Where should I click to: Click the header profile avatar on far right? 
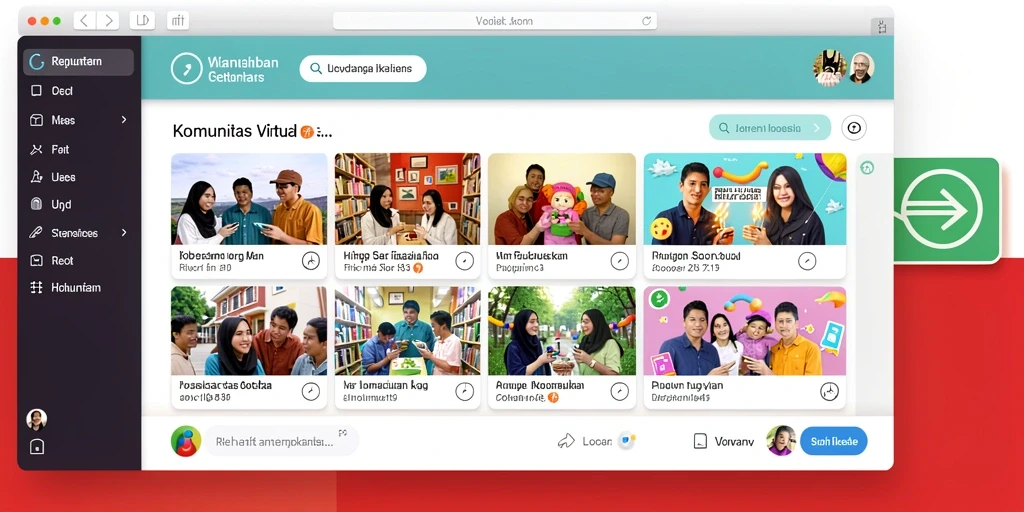[861, 68]
